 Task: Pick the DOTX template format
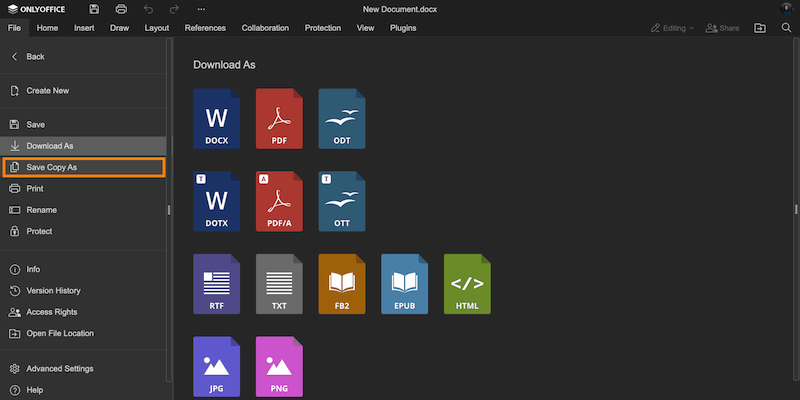click(x=217, y=202)
